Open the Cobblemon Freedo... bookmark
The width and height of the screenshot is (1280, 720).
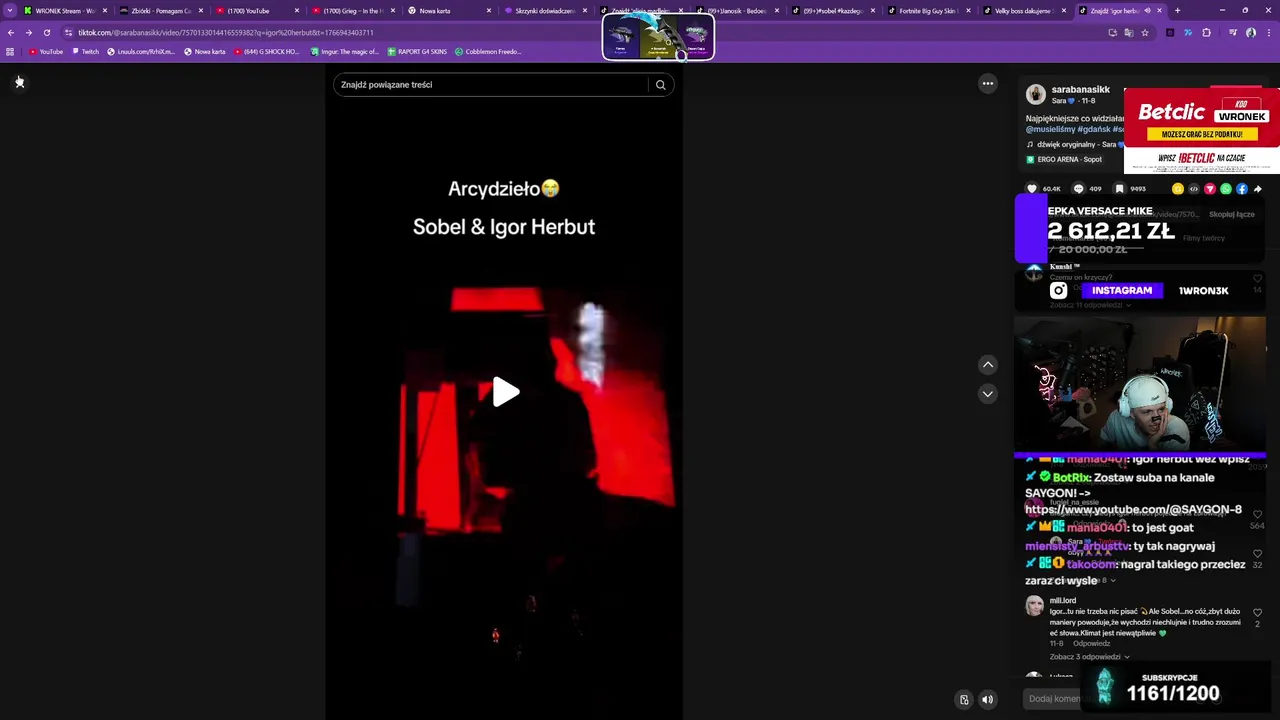point(487,52)
